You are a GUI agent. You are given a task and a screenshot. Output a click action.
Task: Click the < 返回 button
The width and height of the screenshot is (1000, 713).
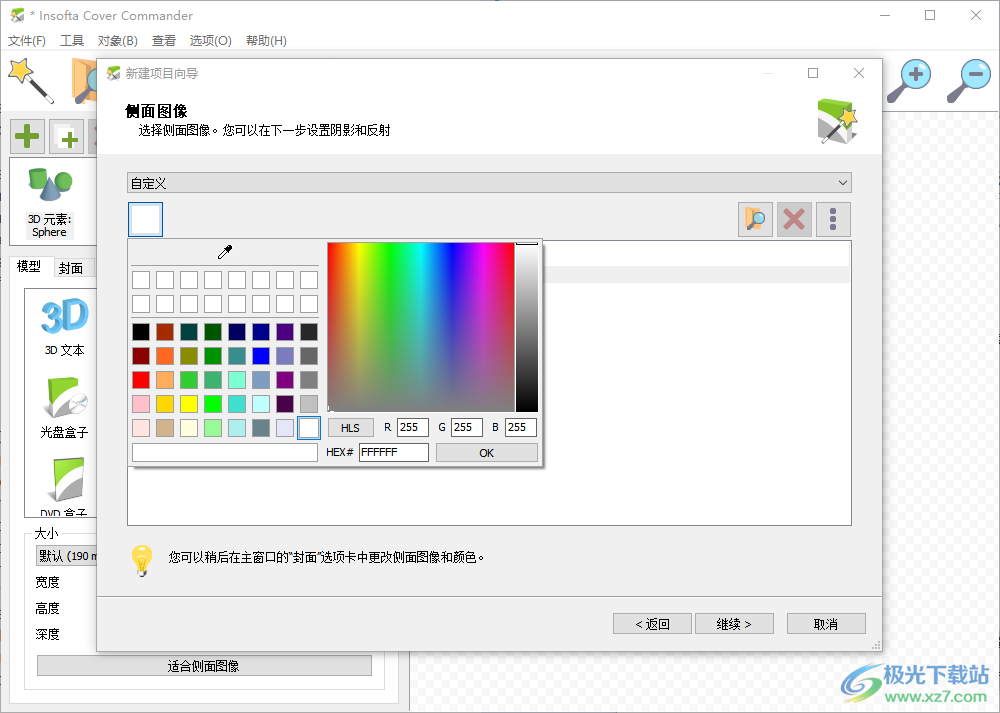point(652,624)
